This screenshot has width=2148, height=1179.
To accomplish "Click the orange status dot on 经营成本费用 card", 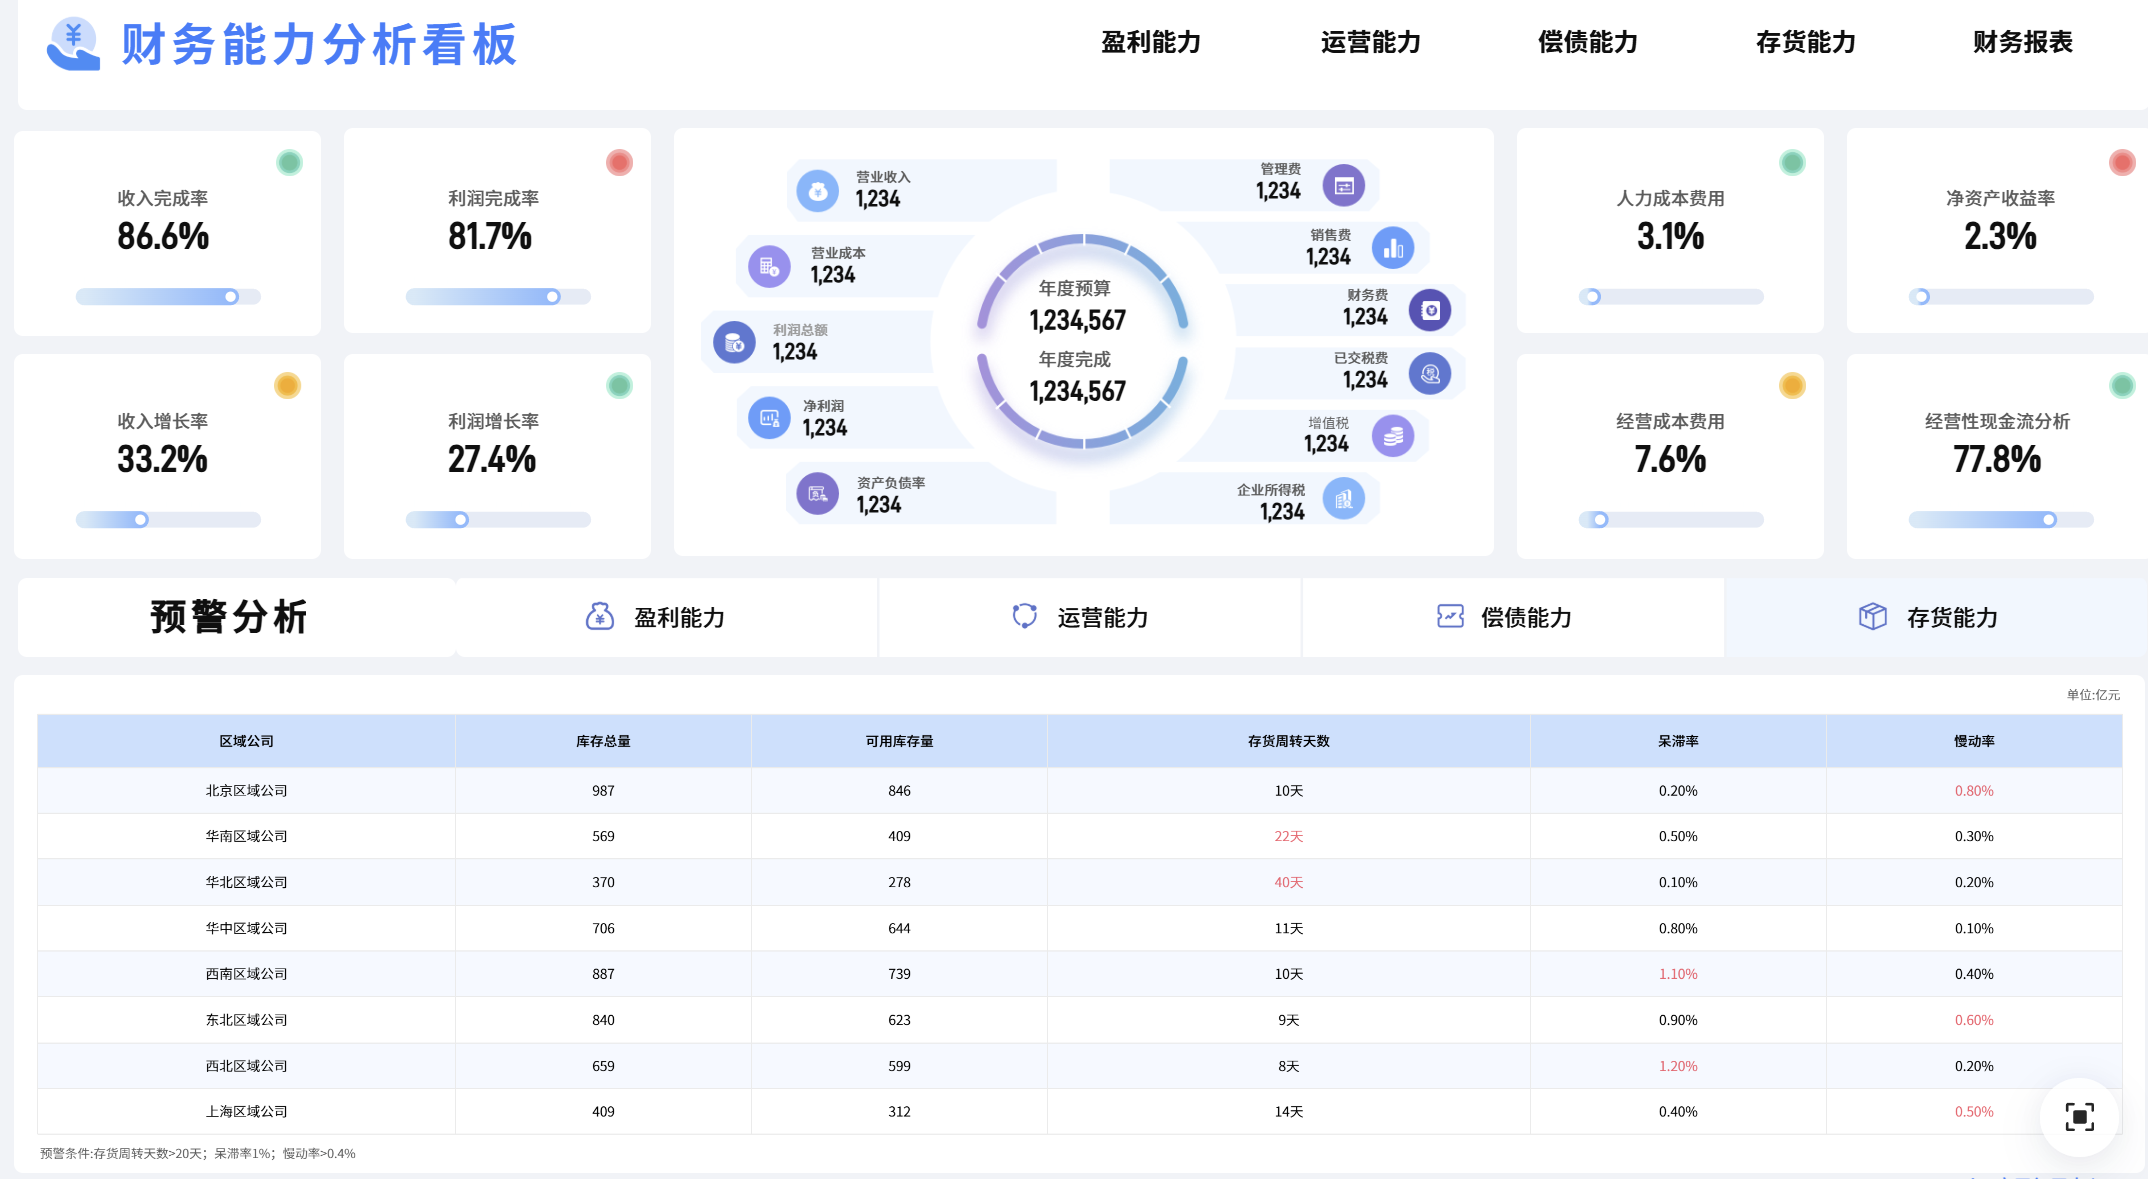I will tap(1792, 385).
